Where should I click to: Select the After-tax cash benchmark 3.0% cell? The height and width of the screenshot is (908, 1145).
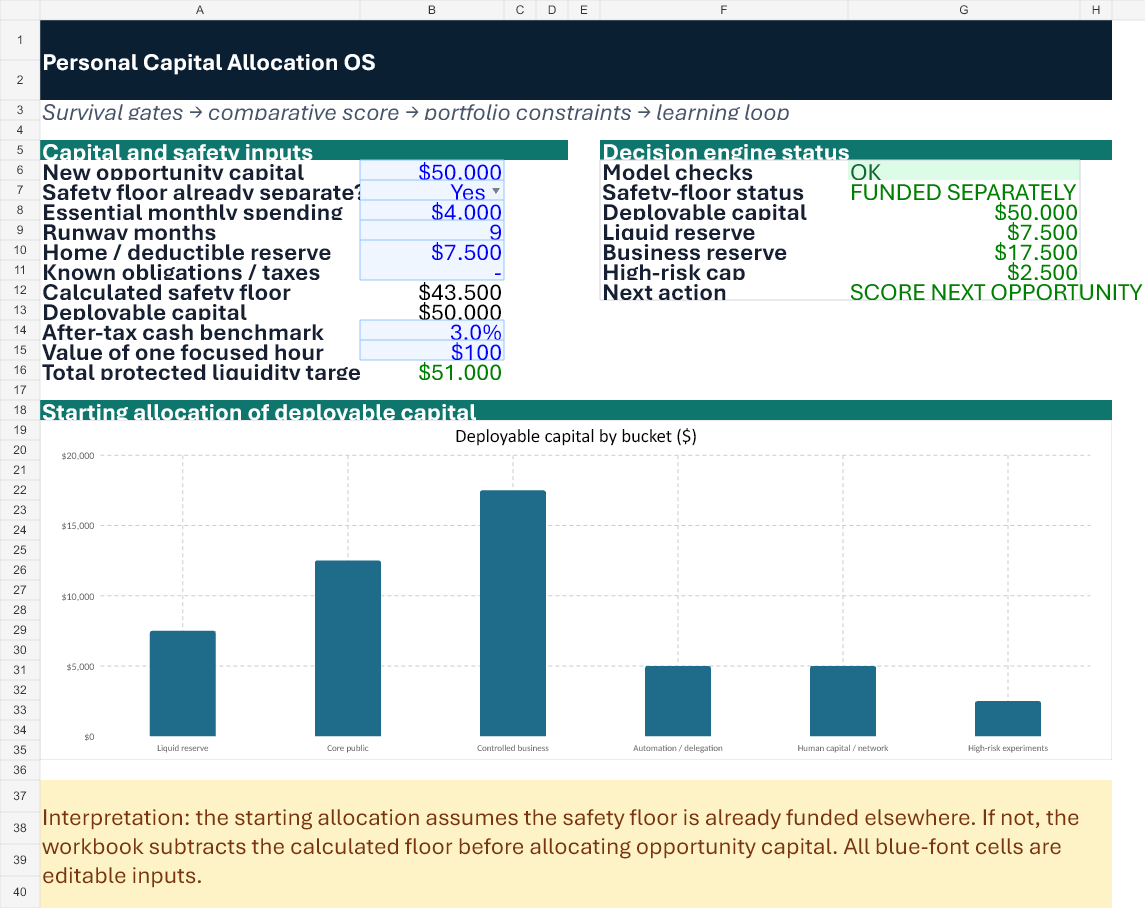[x=432, y=331]
